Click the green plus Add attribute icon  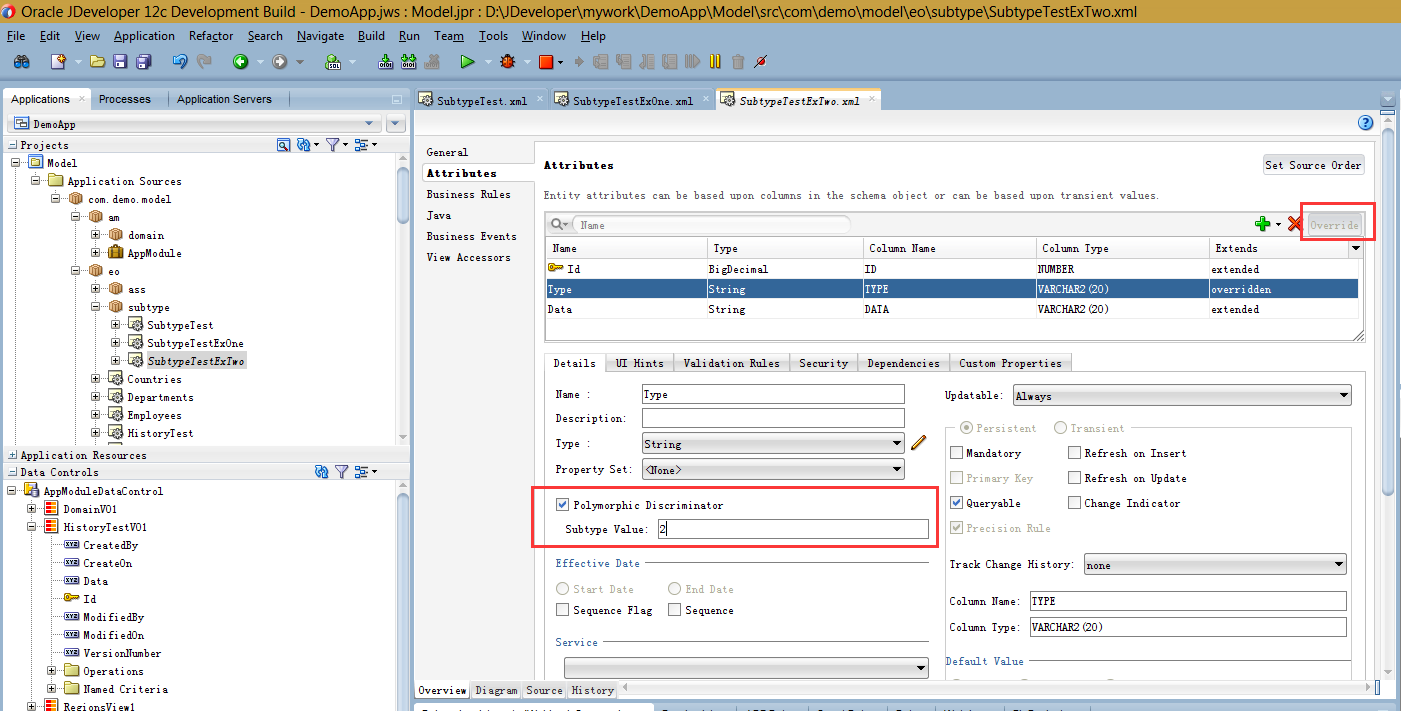(1262, 225)
